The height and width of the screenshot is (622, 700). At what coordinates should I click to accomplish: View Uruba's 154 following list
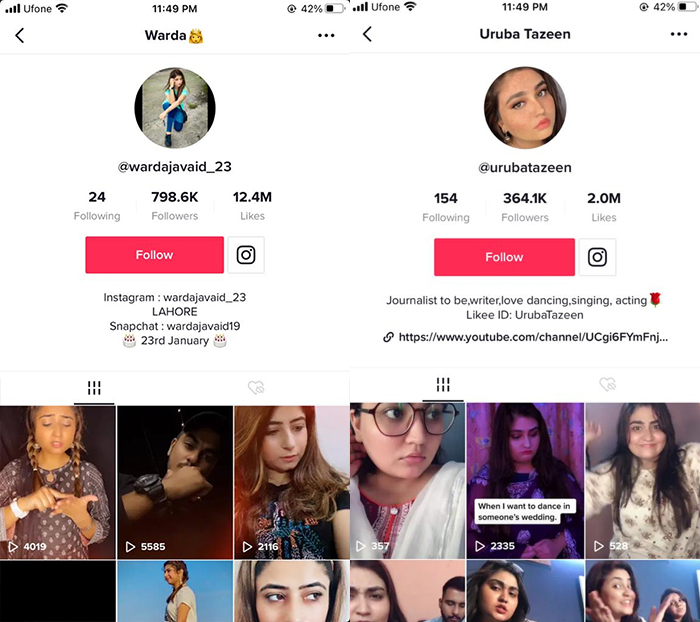pos(446,207)
